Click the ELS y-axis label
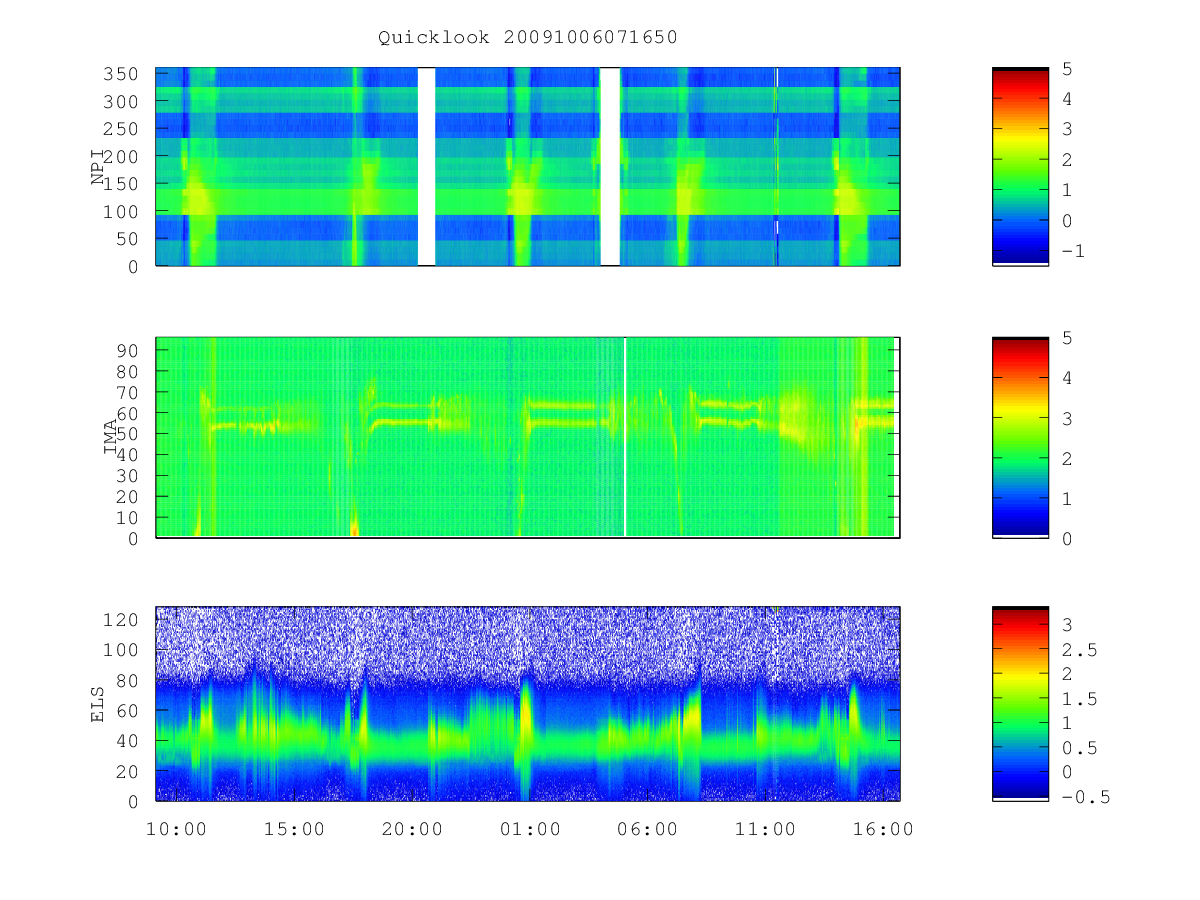This screenshot has height=900, width=1200. pos(98,704)
